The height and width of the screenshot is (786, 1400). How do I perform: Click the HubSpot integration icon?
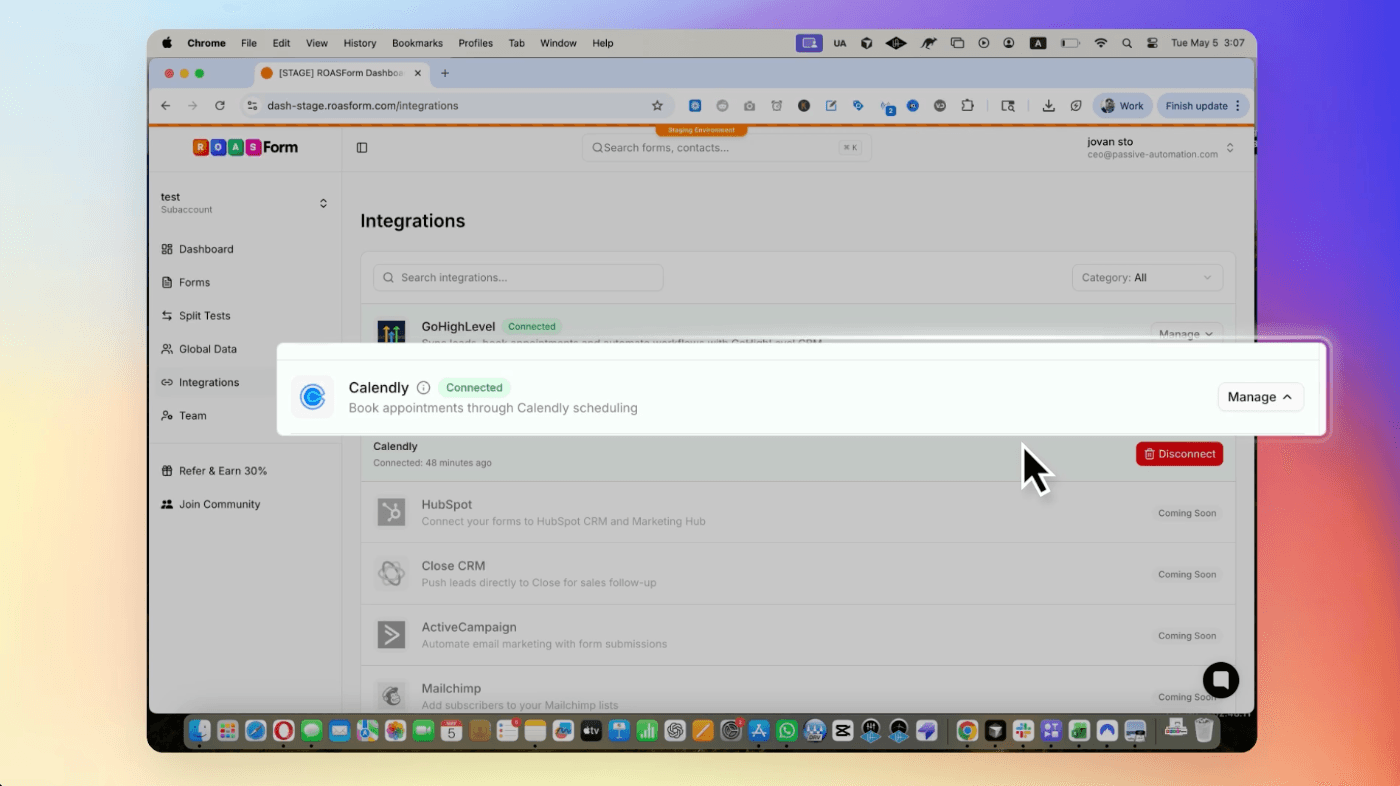(391, 512)
